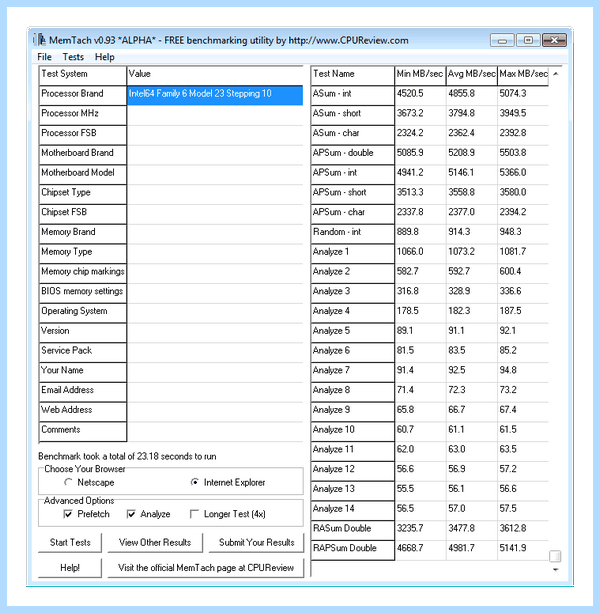Select the RAPSum Double row name

353,550
